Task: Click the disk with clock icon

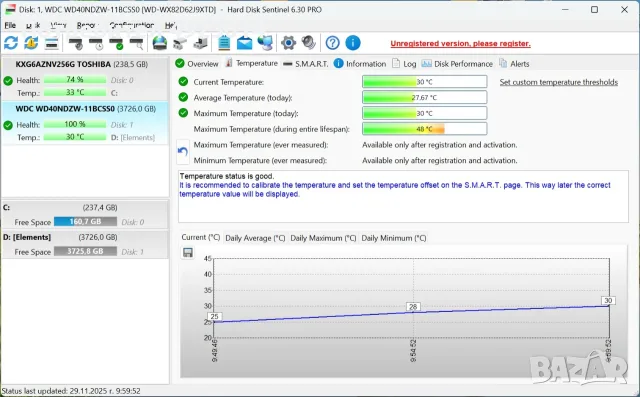Action: point(96,43)
